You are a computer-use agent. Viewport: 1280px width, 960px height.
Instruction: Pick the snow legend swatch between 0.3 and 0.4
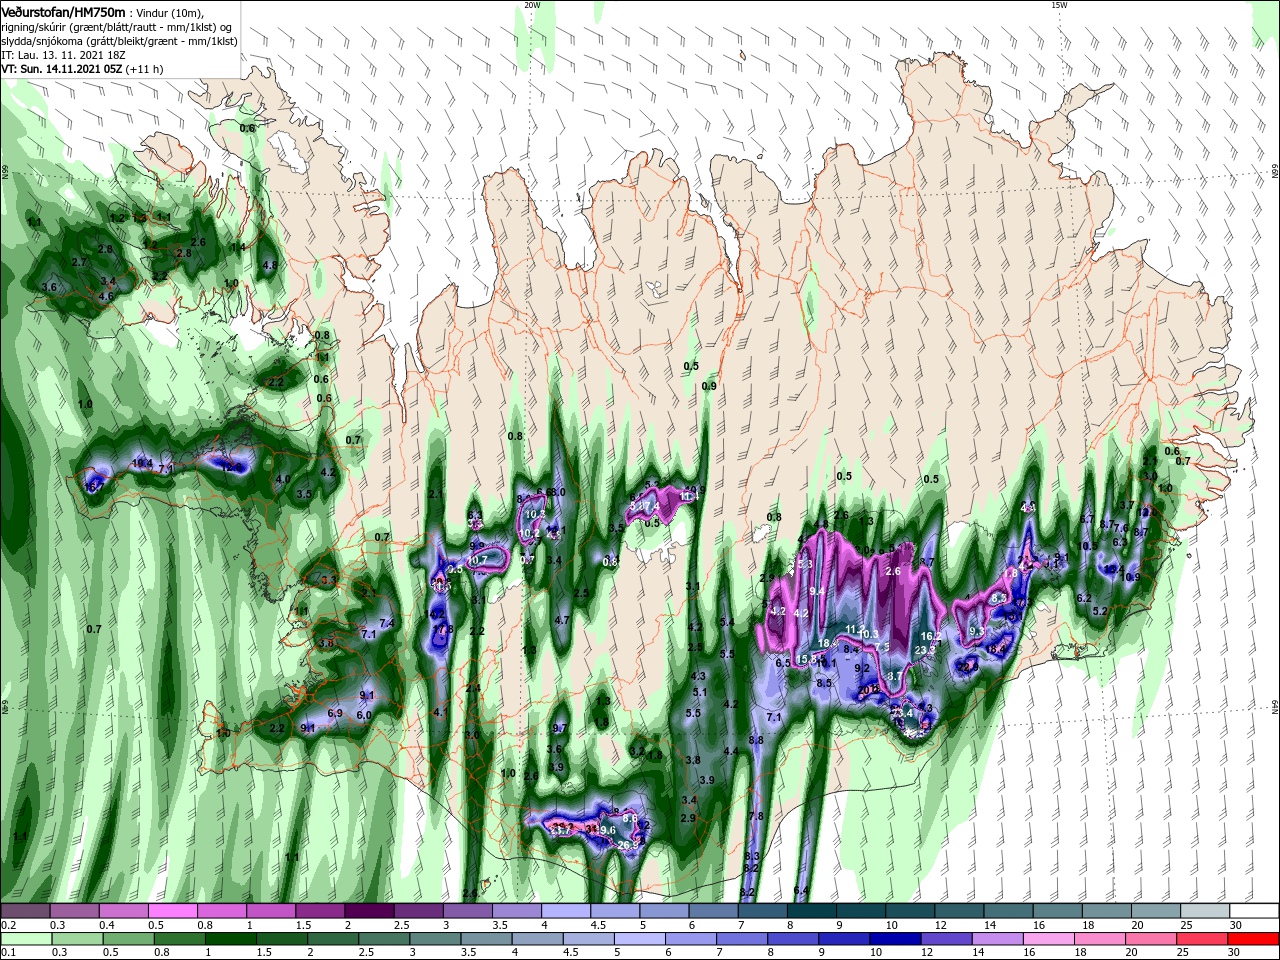74,911
